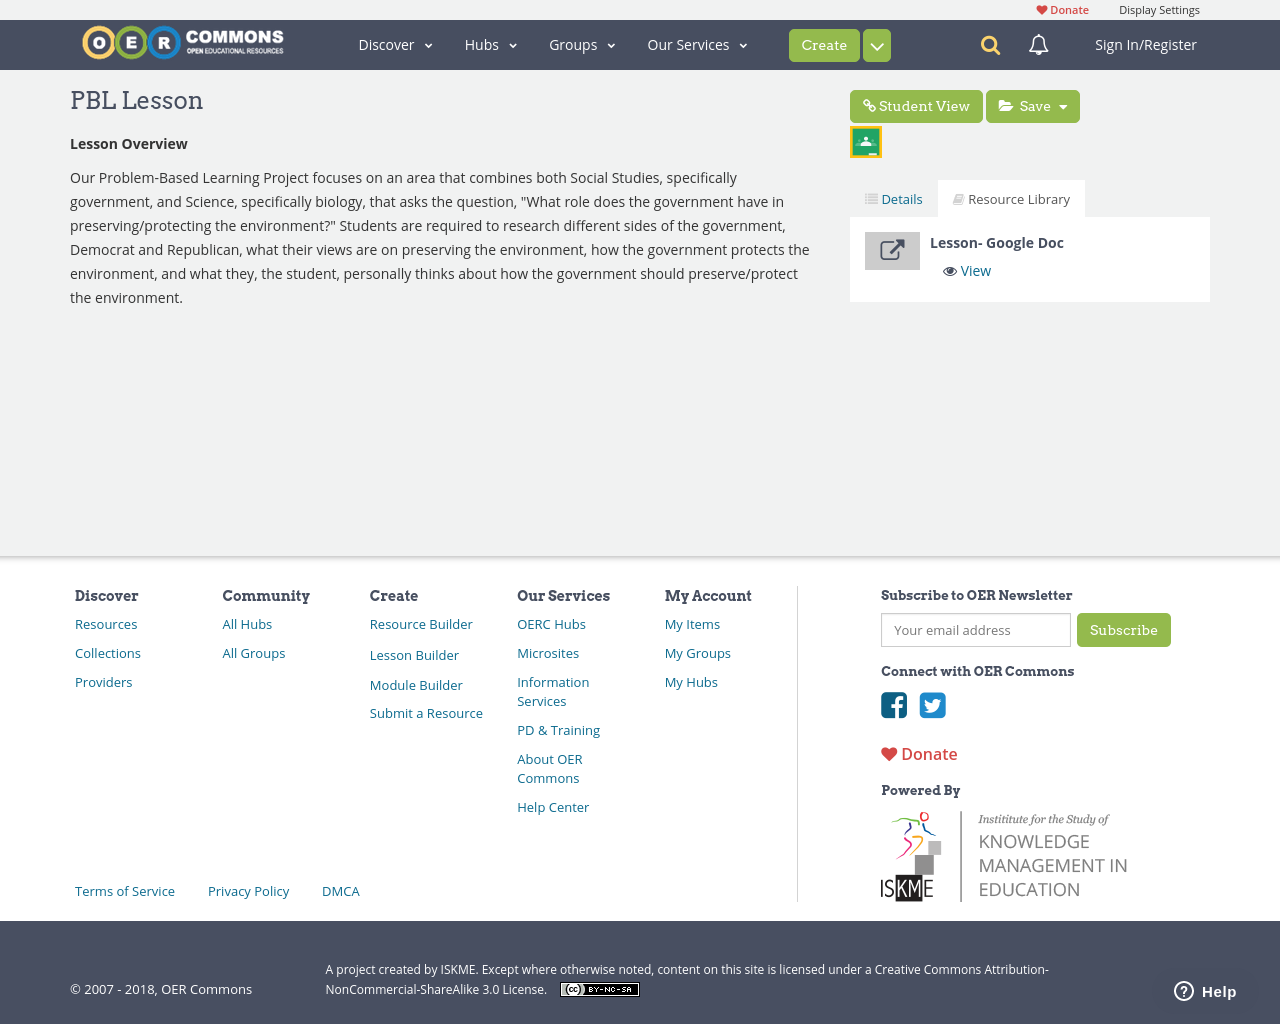Click the notification bell icon

[1038, 44]
